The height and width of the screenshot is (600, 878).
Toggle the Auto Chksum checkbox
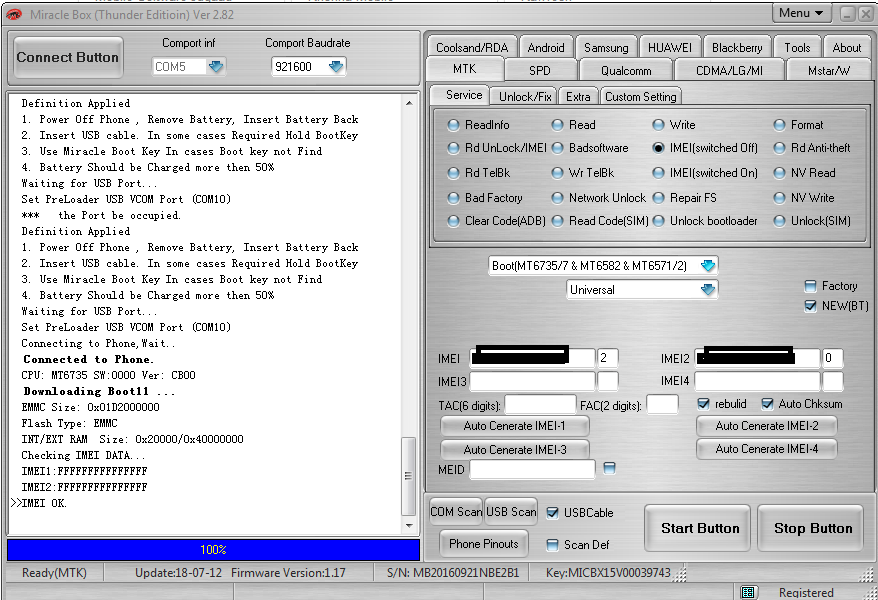767,404
